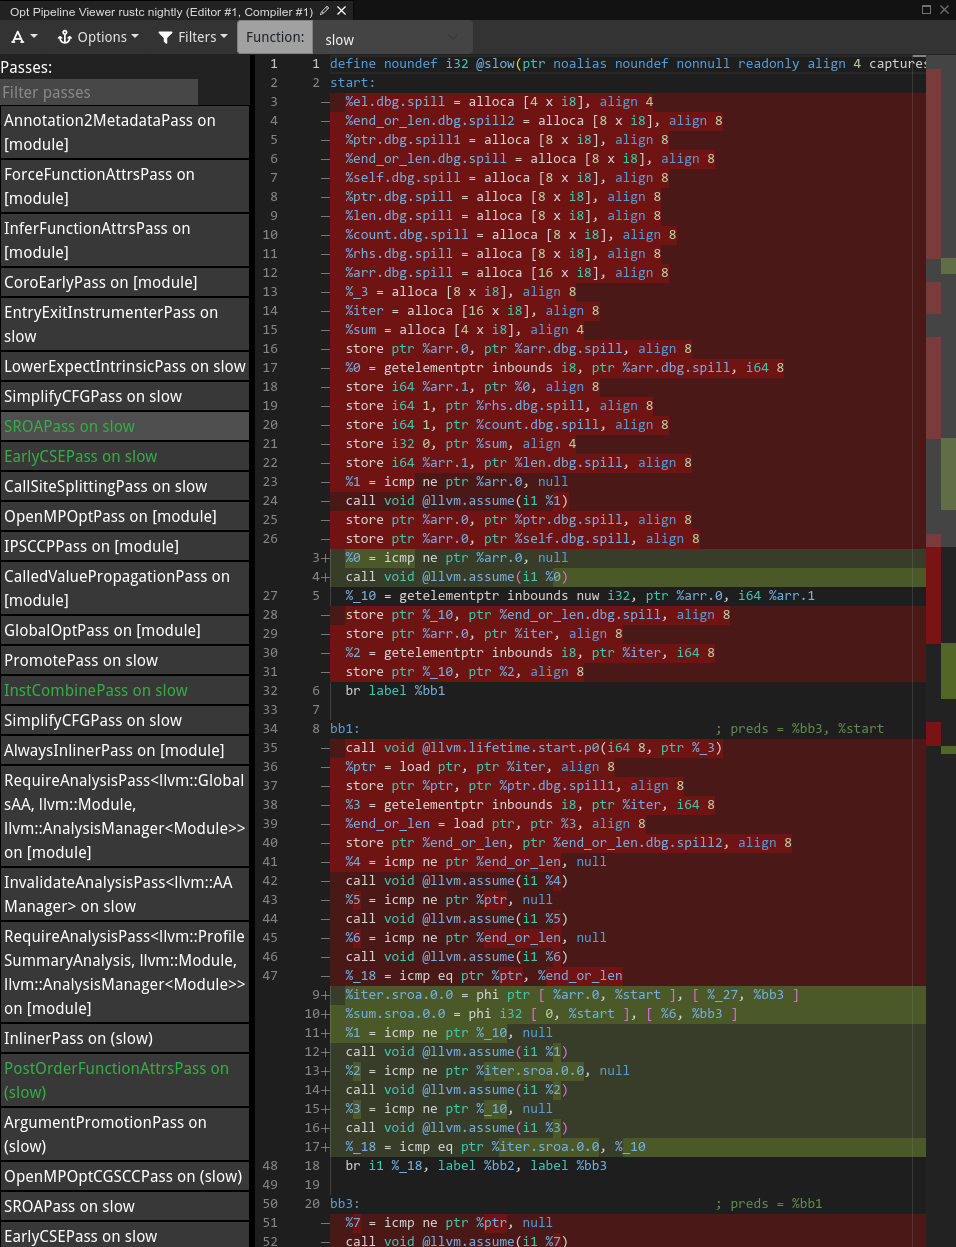Click the 'start:' label line
Screen dimensions: 956x1247
point(353,83)
